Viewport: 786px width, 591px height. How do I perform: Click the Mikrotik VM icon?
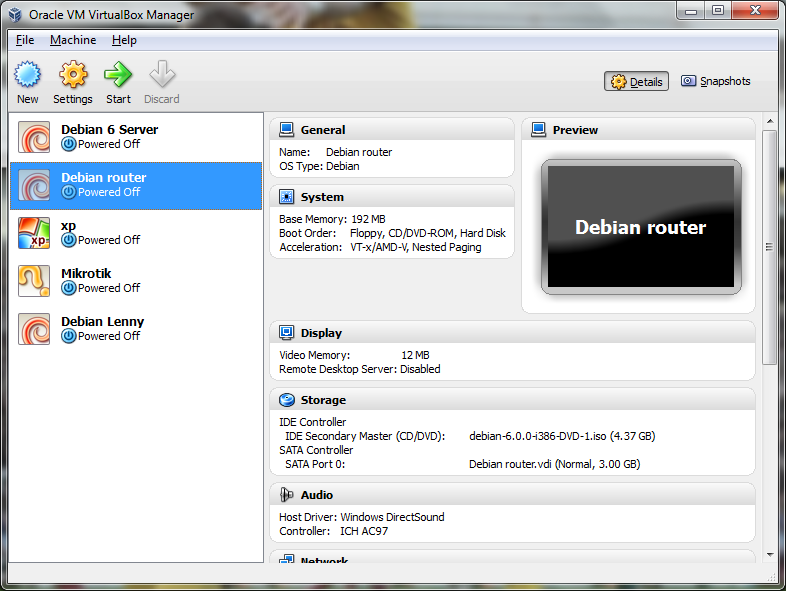click(x=34, y=281)
